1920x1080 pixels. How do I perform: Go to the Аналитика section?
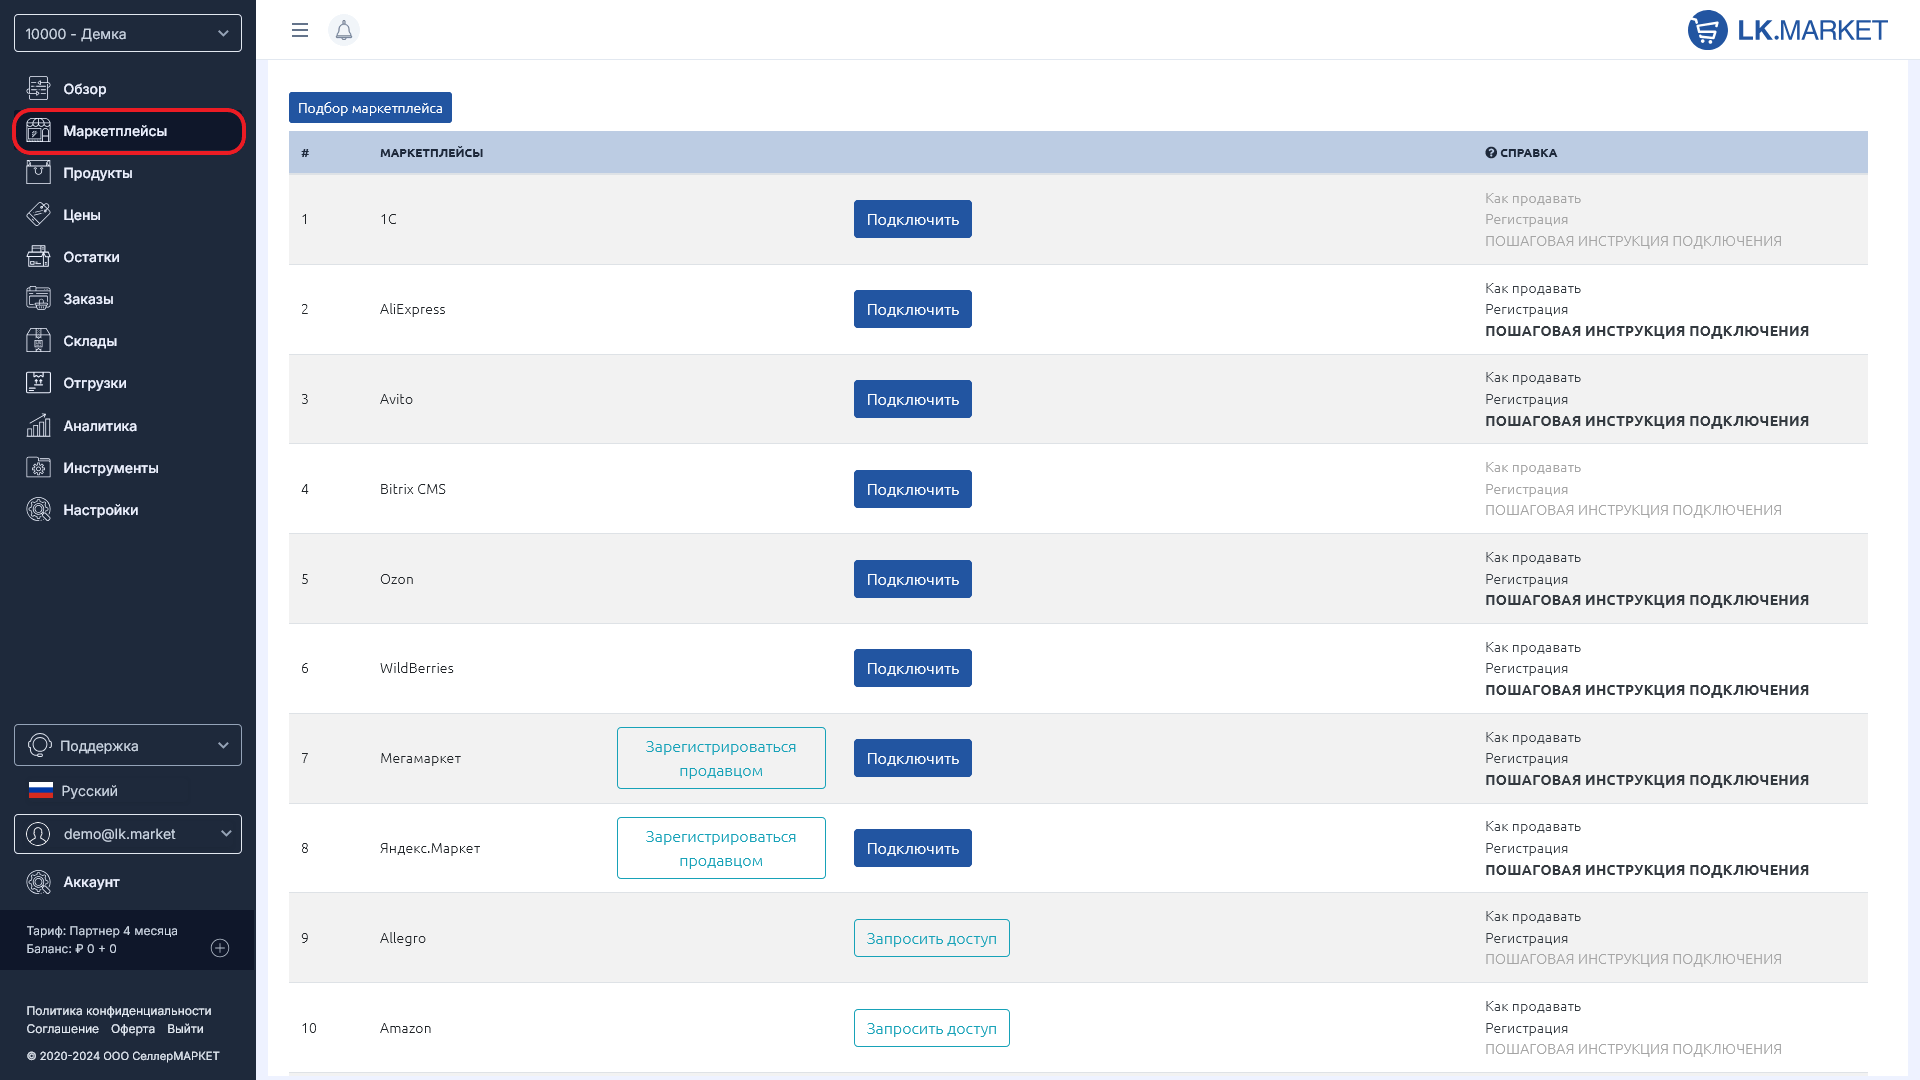[x=100, y=425]
